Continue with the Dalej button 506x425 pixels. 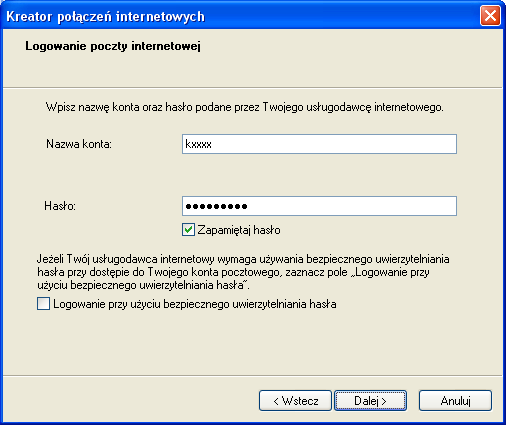tap(370, 400)
